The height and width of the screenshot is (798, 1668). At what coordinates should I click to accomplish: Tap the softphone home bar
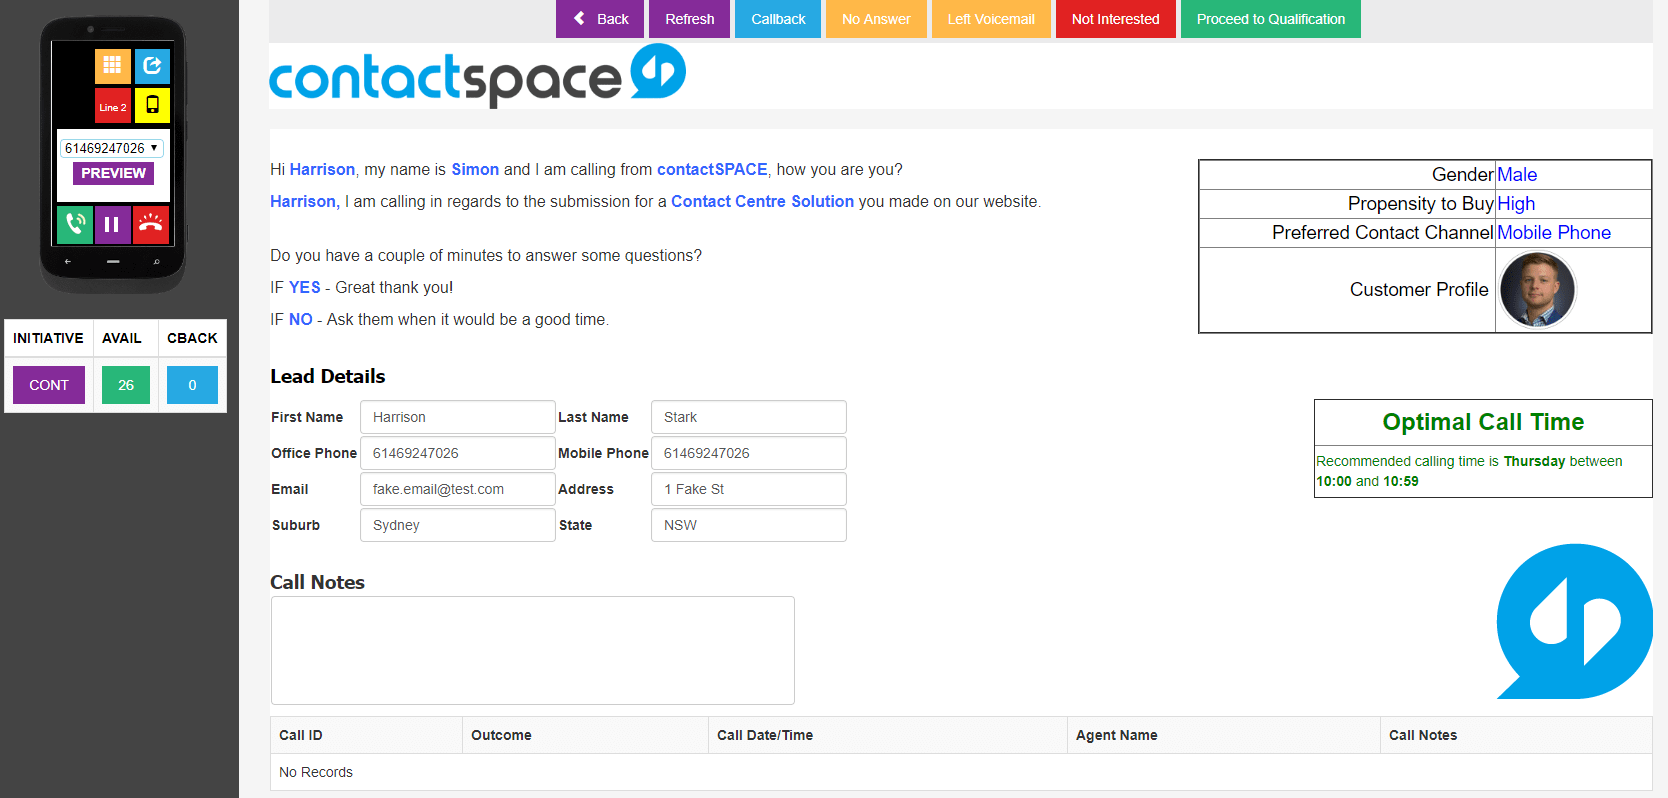point(113,261)
